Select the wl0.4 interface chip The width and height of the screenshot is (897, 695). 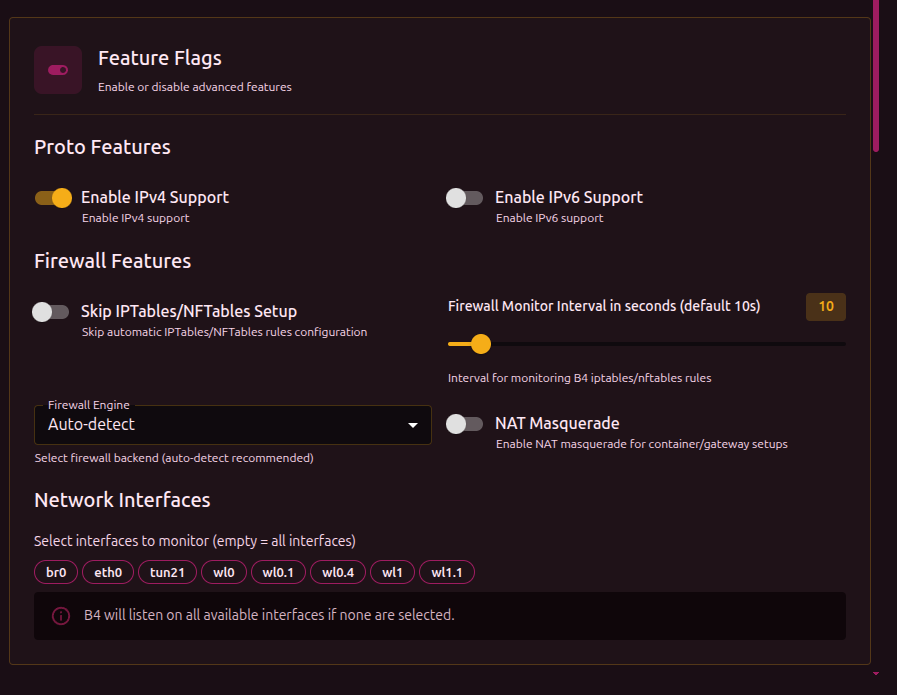338,573
